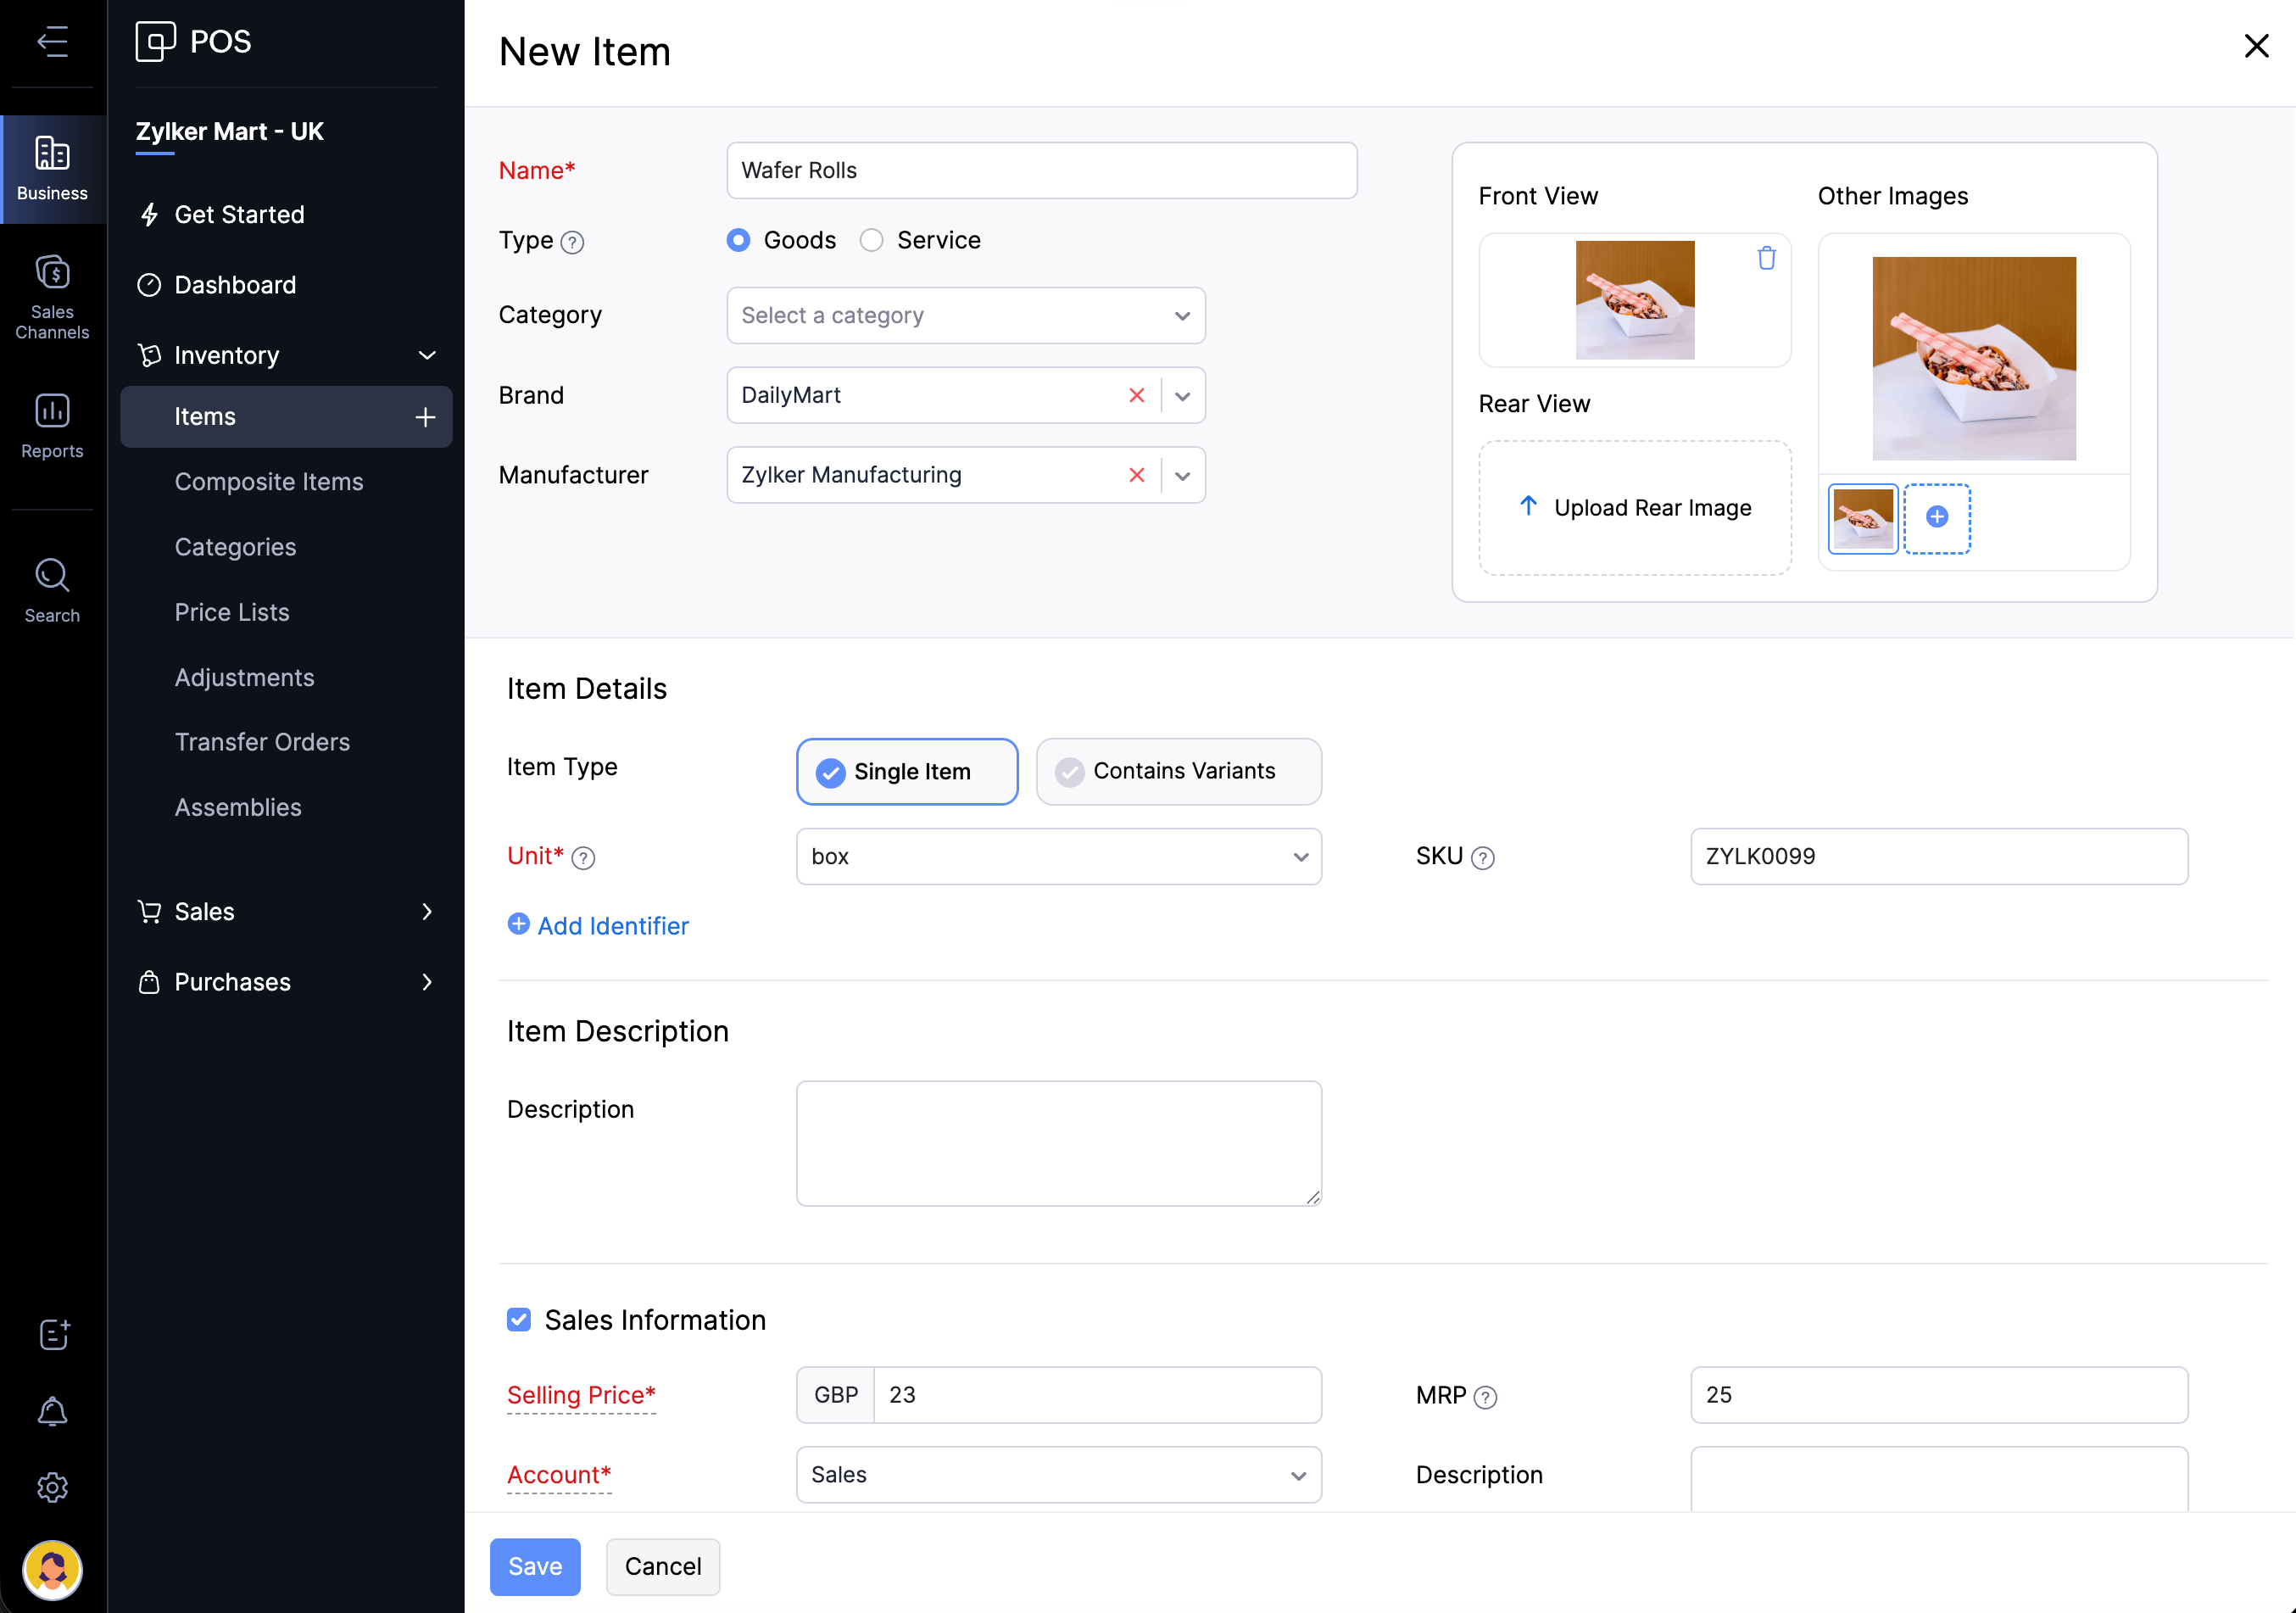Click the add image plus icon under Other Images
Image resolution: width=2296 pixels, height=1613 pixels.
tap(1937, 518)
